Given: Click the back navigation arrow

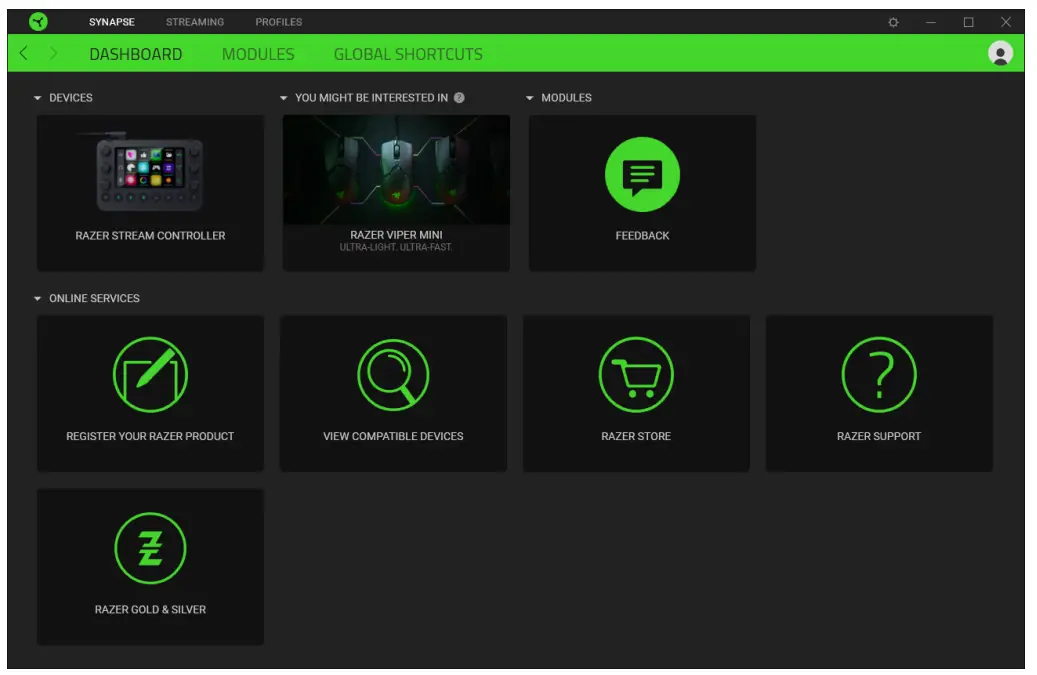Looking at the screenshot, I should pyautogui.click(x=24, y=54).
